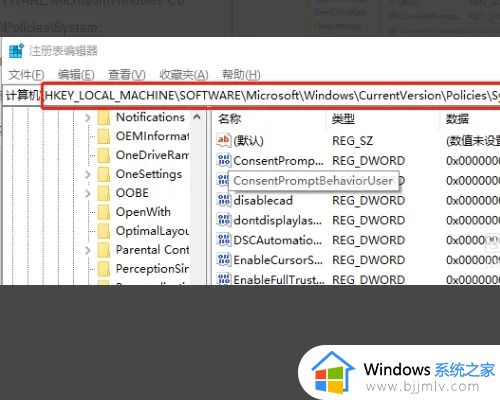Select the dontdisplaylas... value name
The width and height of the screenshot is (500, 400).
point(278,220)
